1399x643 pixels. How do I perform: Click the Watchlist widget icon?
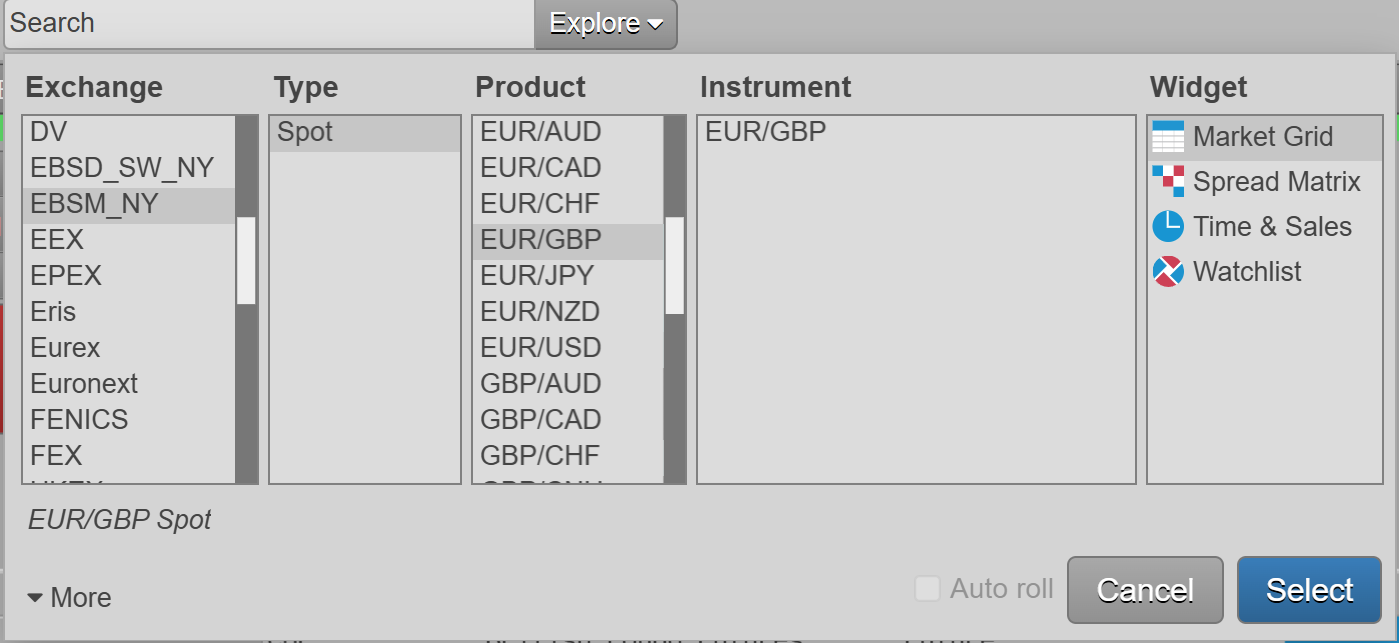pos(1168,272)
